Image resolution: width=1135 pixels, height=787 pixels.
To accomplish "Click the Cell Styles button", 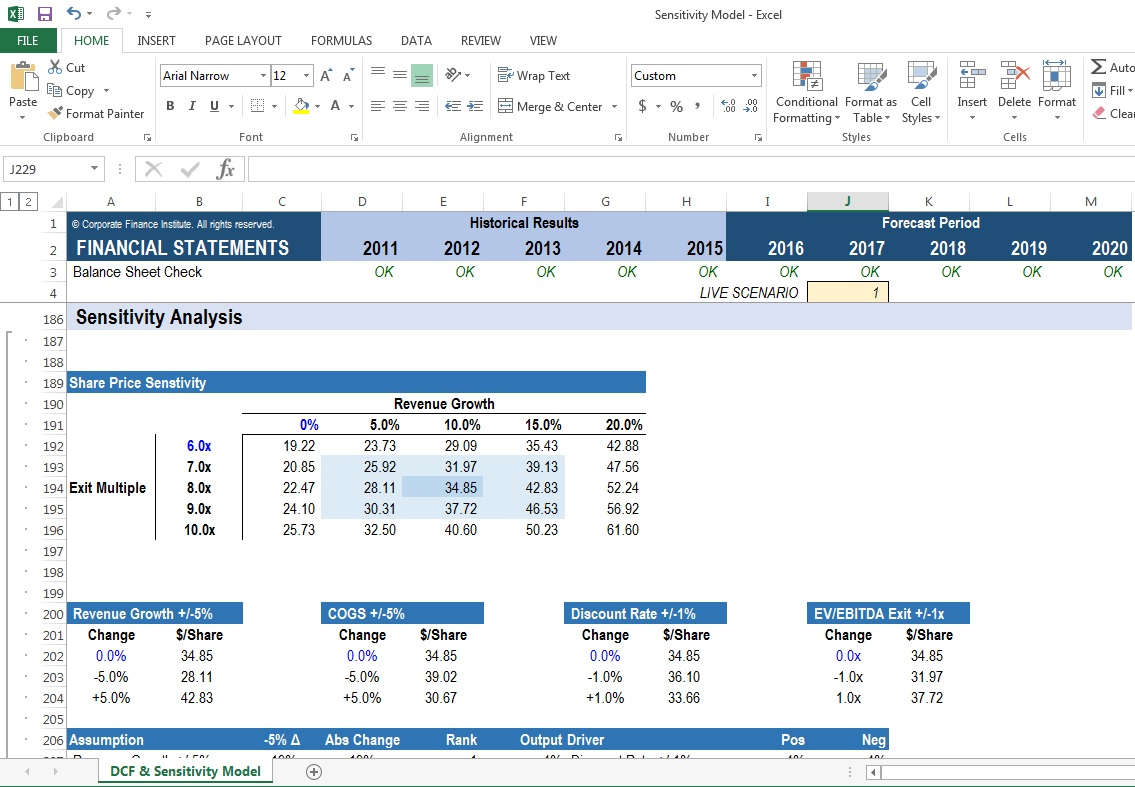I will point(921,93).
